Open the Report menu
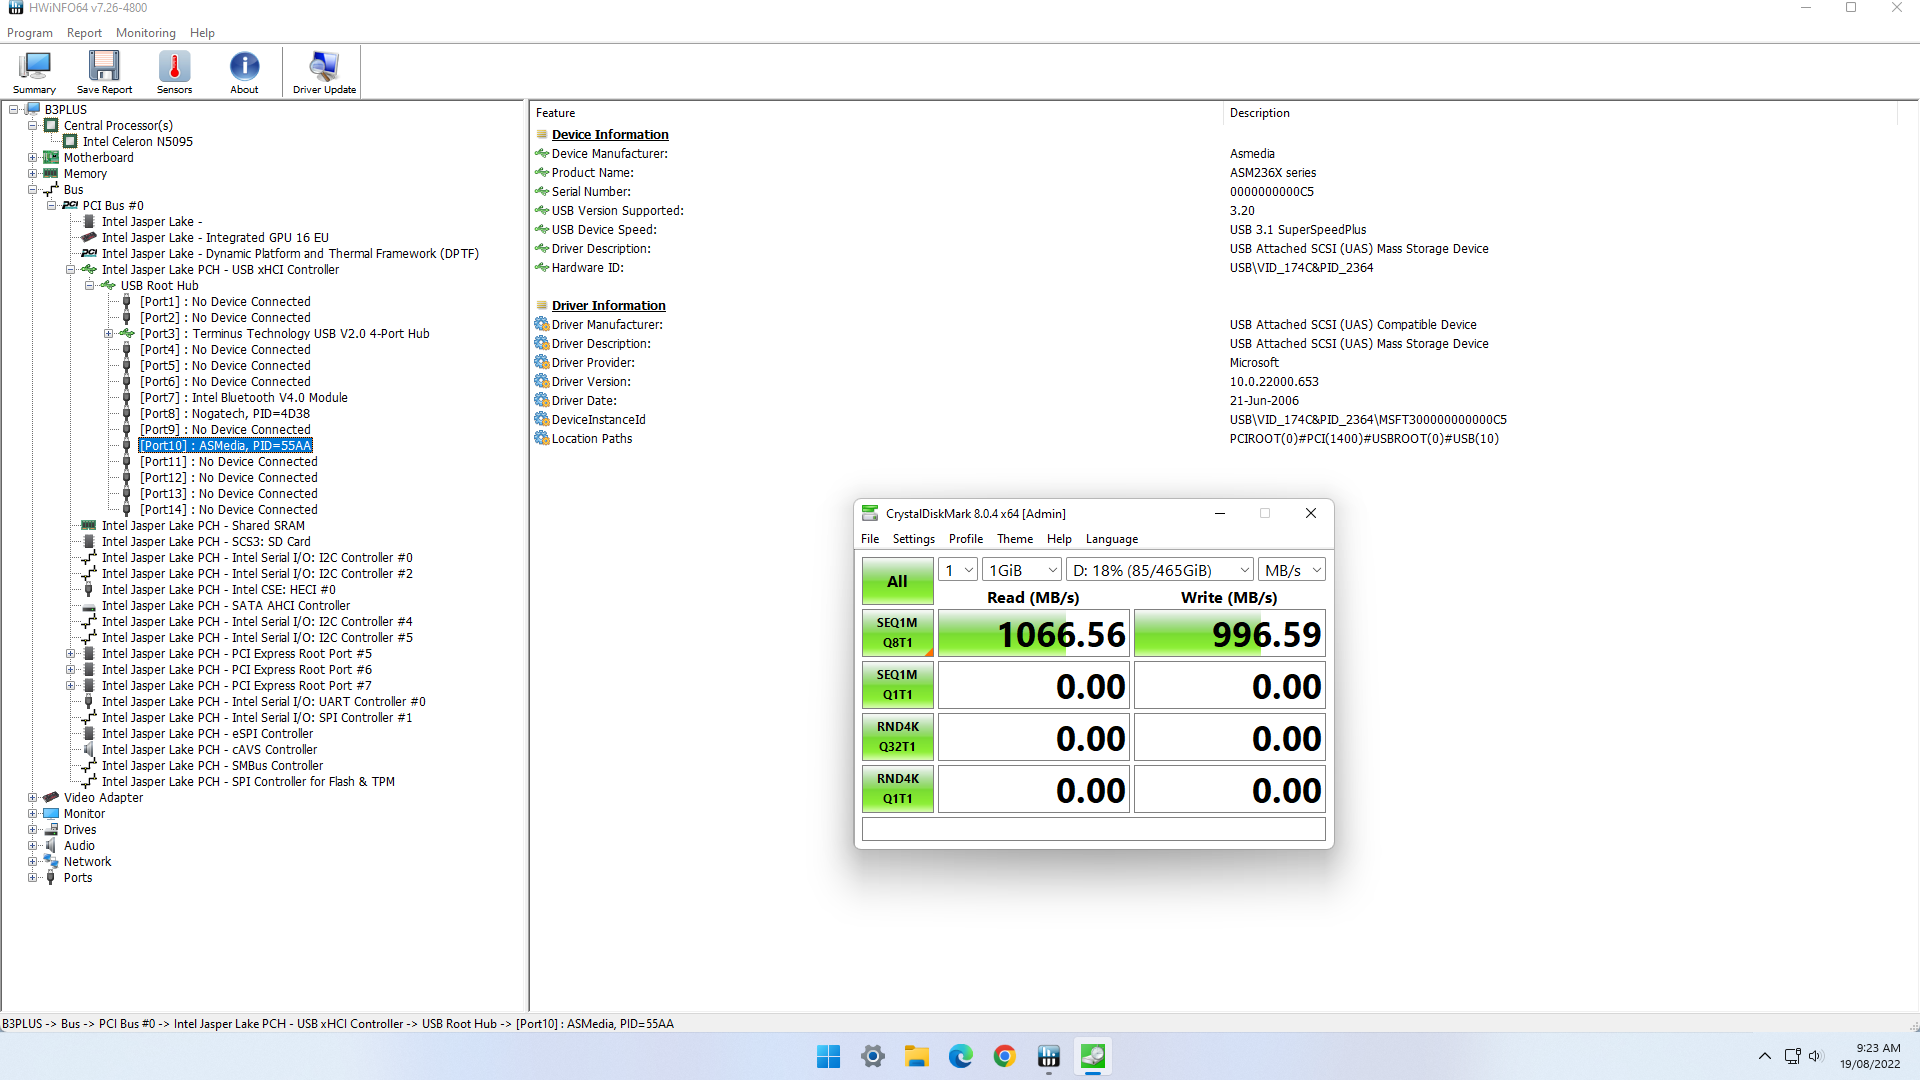The image size is (1920, 1080). point(84,33)
